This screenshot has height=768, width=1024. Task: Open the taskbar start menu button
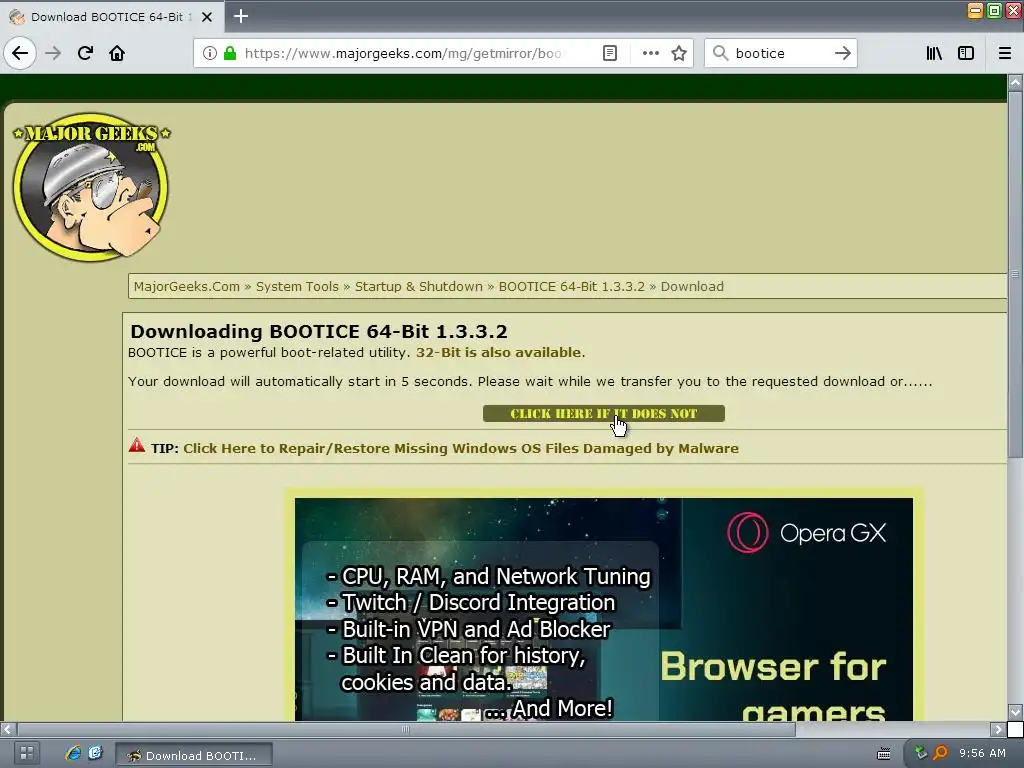[26, 754]
